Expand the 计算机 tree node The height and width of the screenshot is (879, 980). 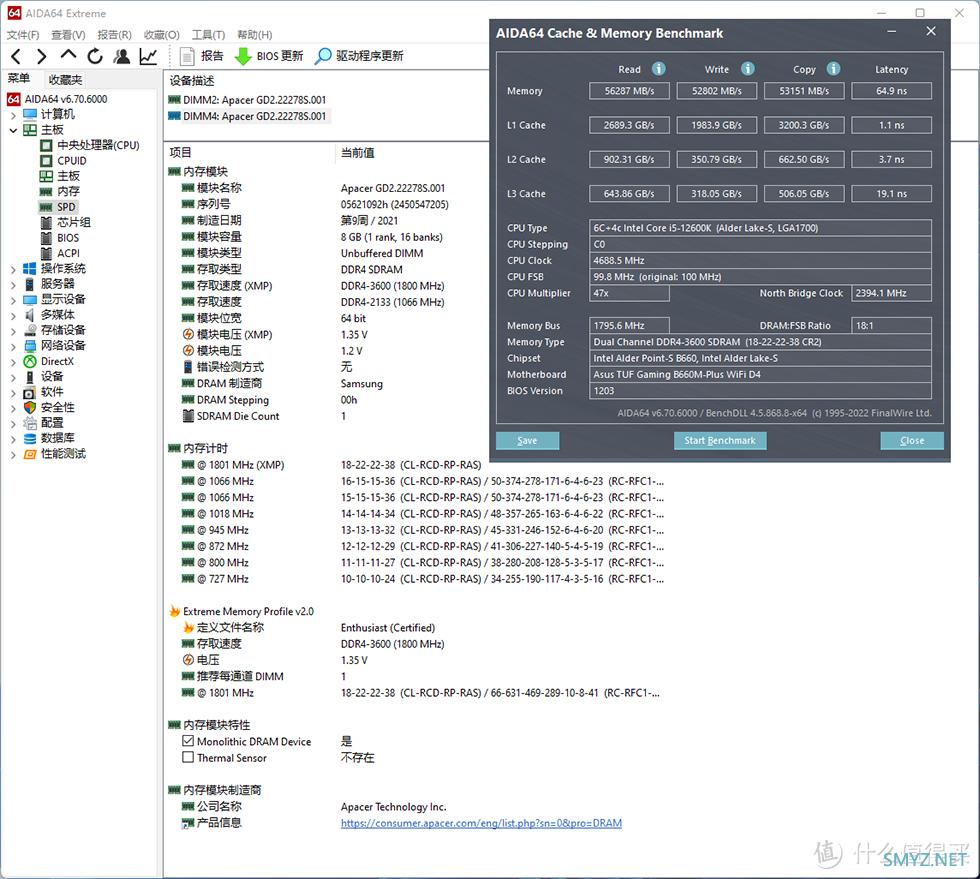pos(13,115)
